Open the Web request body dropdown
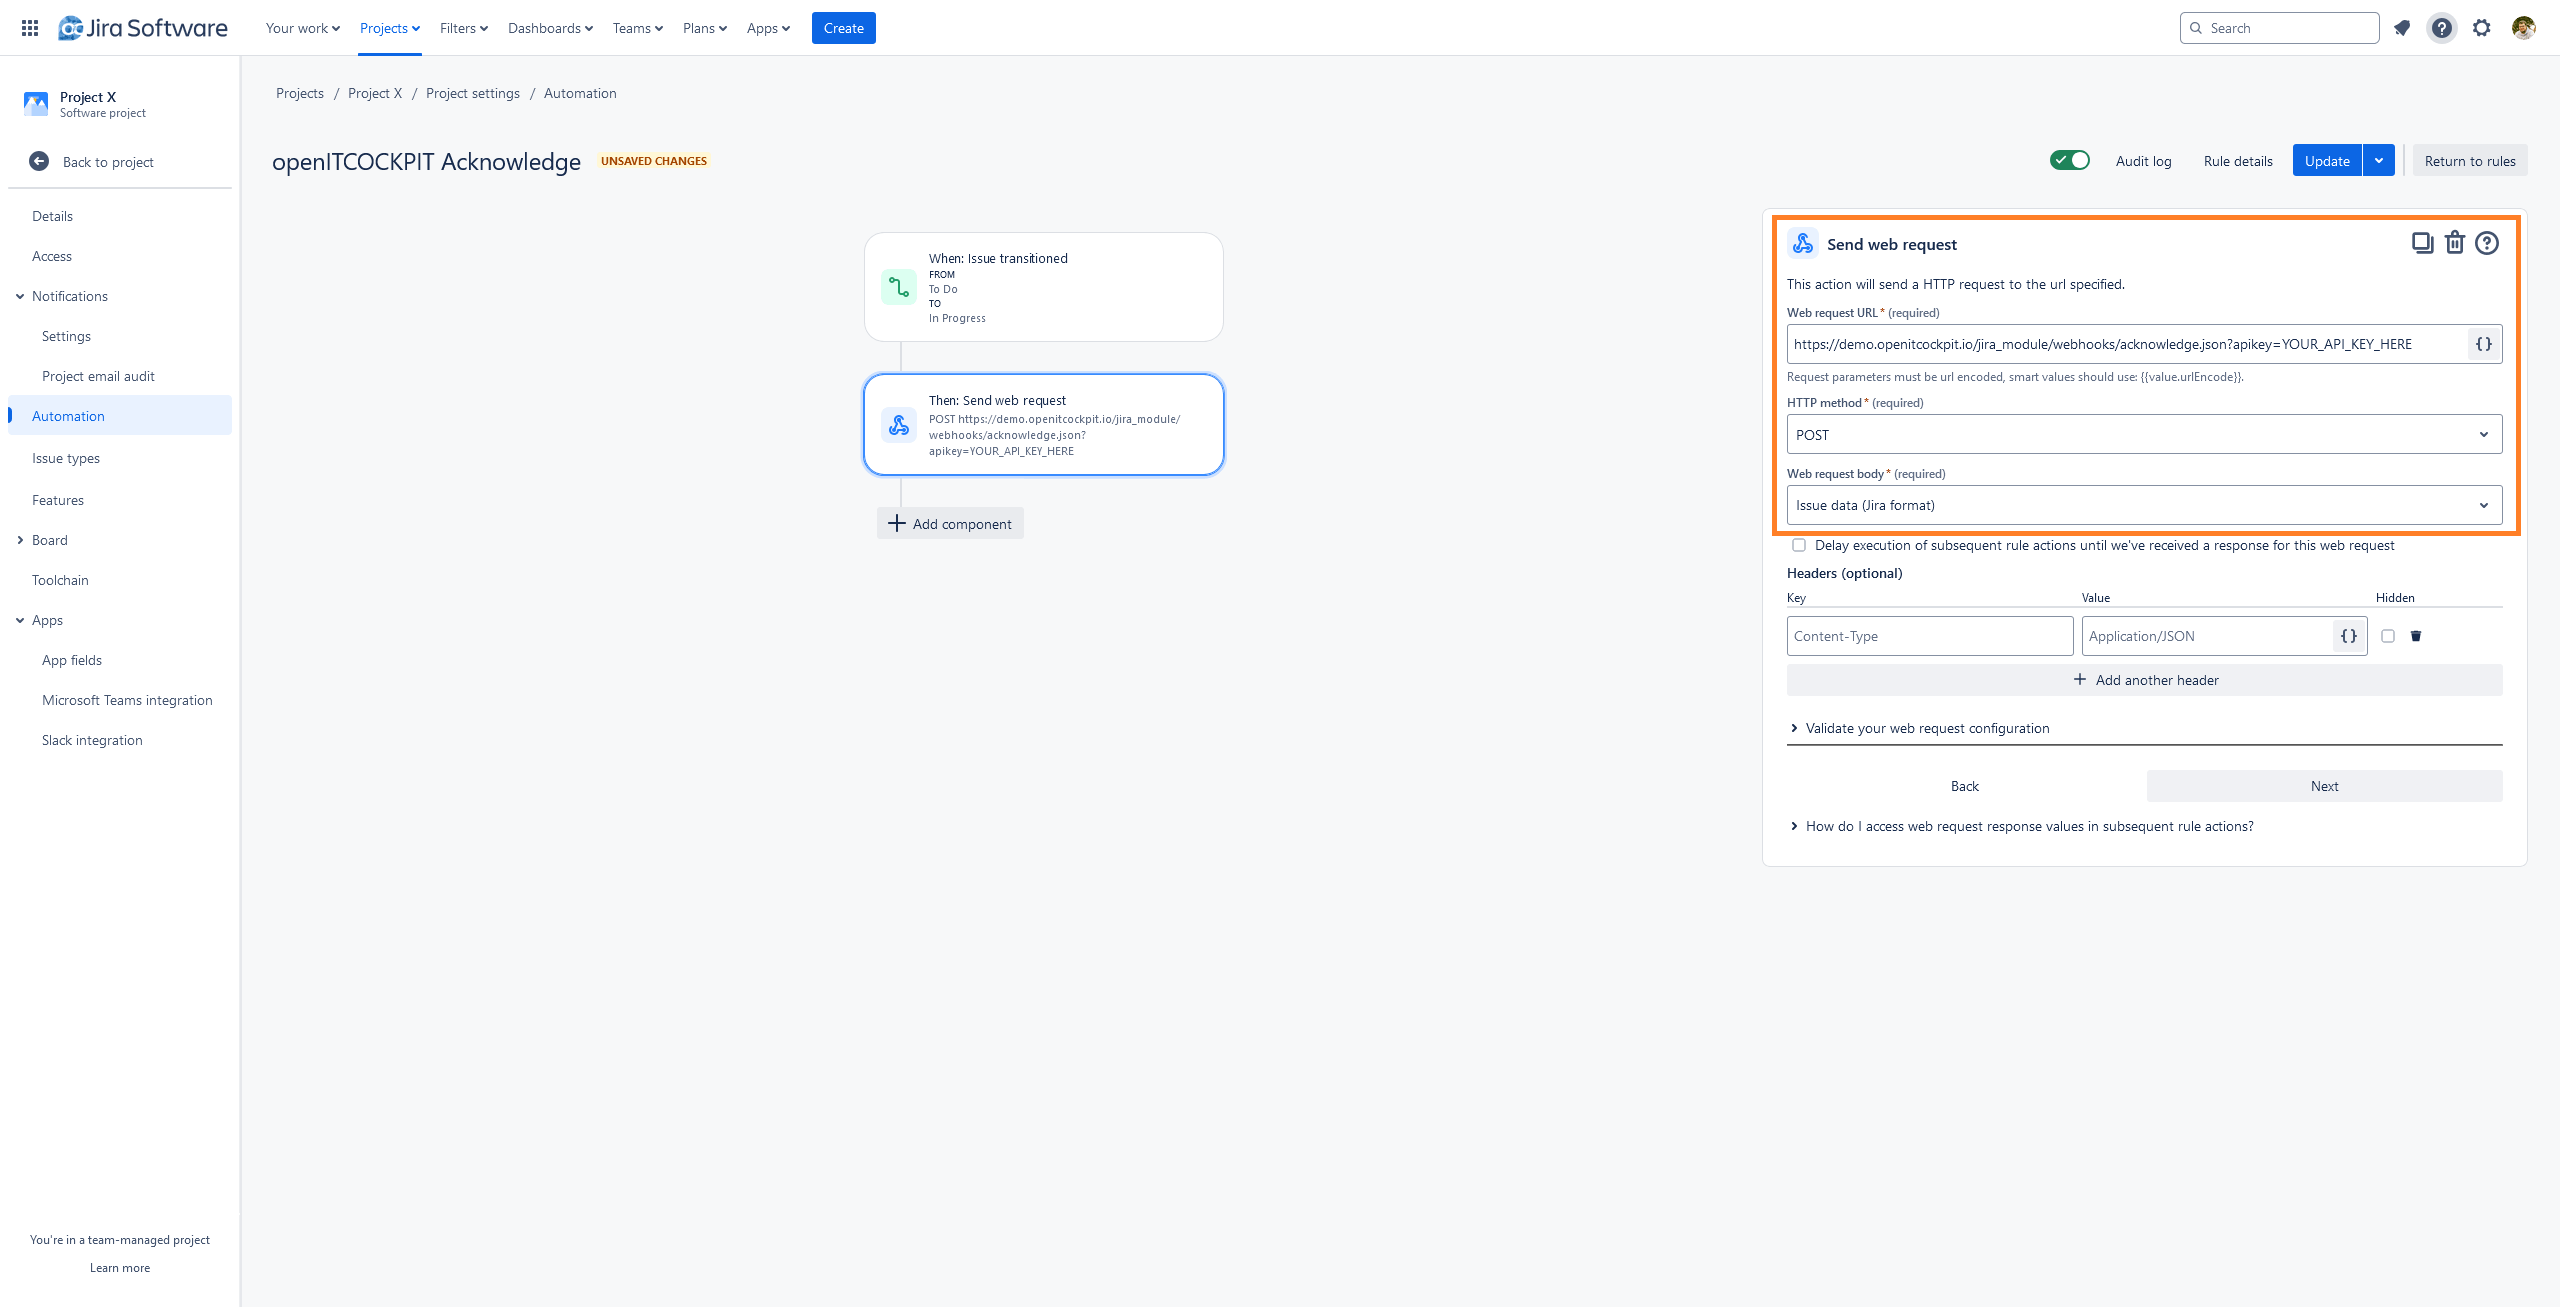2560x1307 pixels. coord(2144,505)
